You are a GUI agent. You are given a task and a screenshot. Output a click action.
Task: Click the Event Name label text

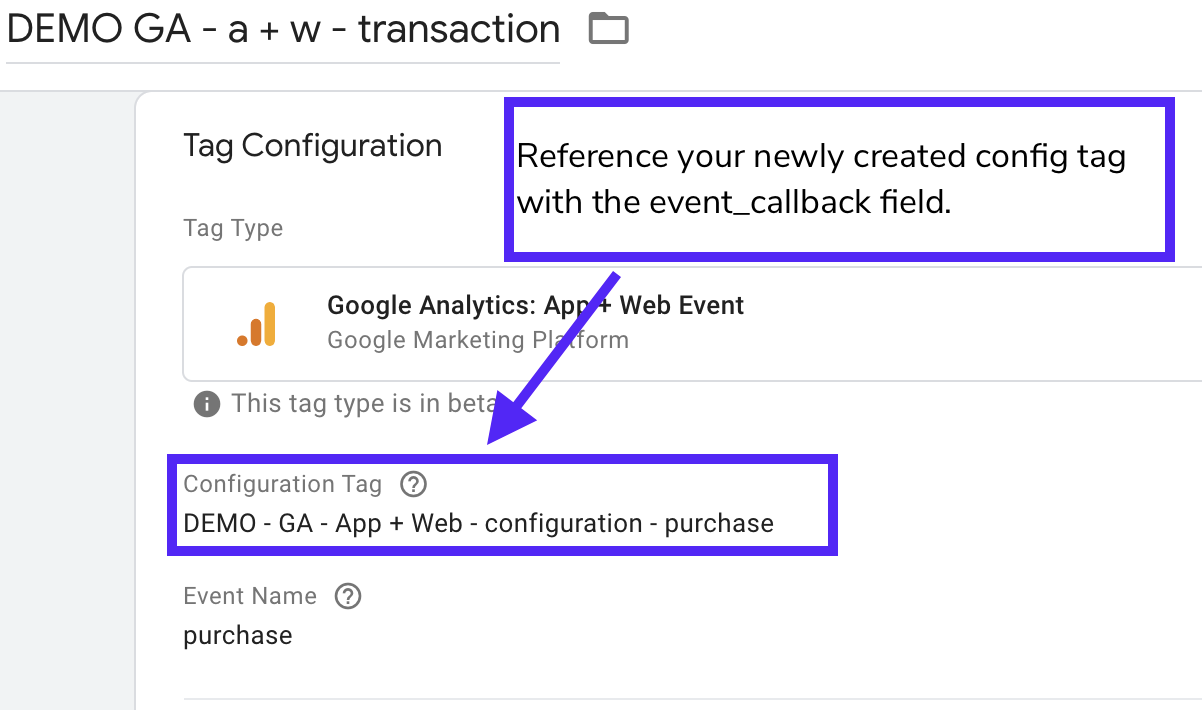(x=250, y=596)
